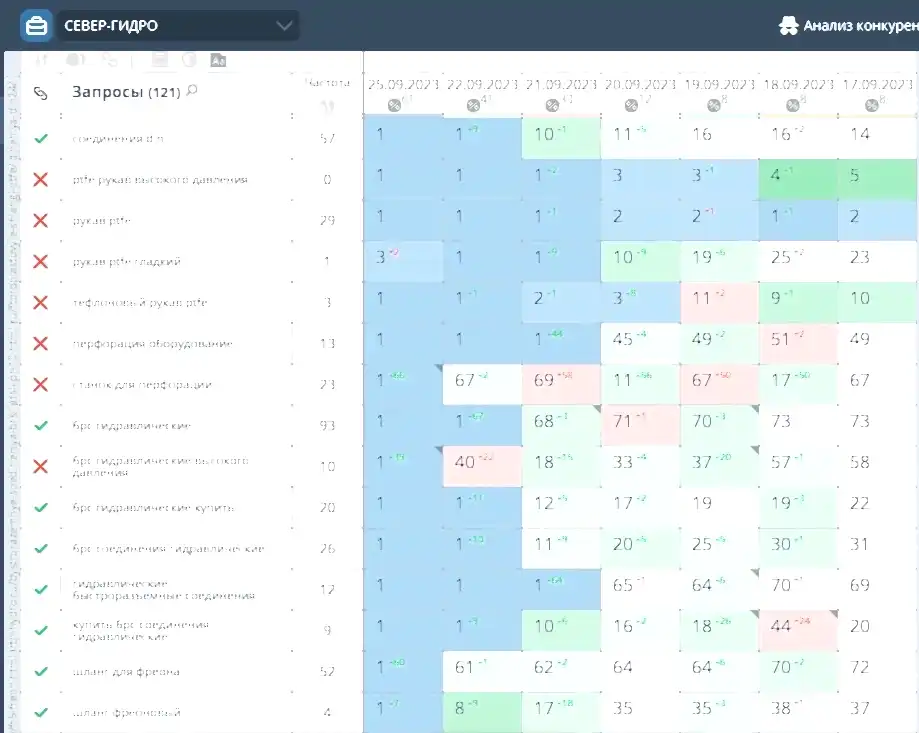The height and width of the screenshot is (733, 919).
Task: Click the Aa text toolbar icon
Action: [x=218, y=60]
